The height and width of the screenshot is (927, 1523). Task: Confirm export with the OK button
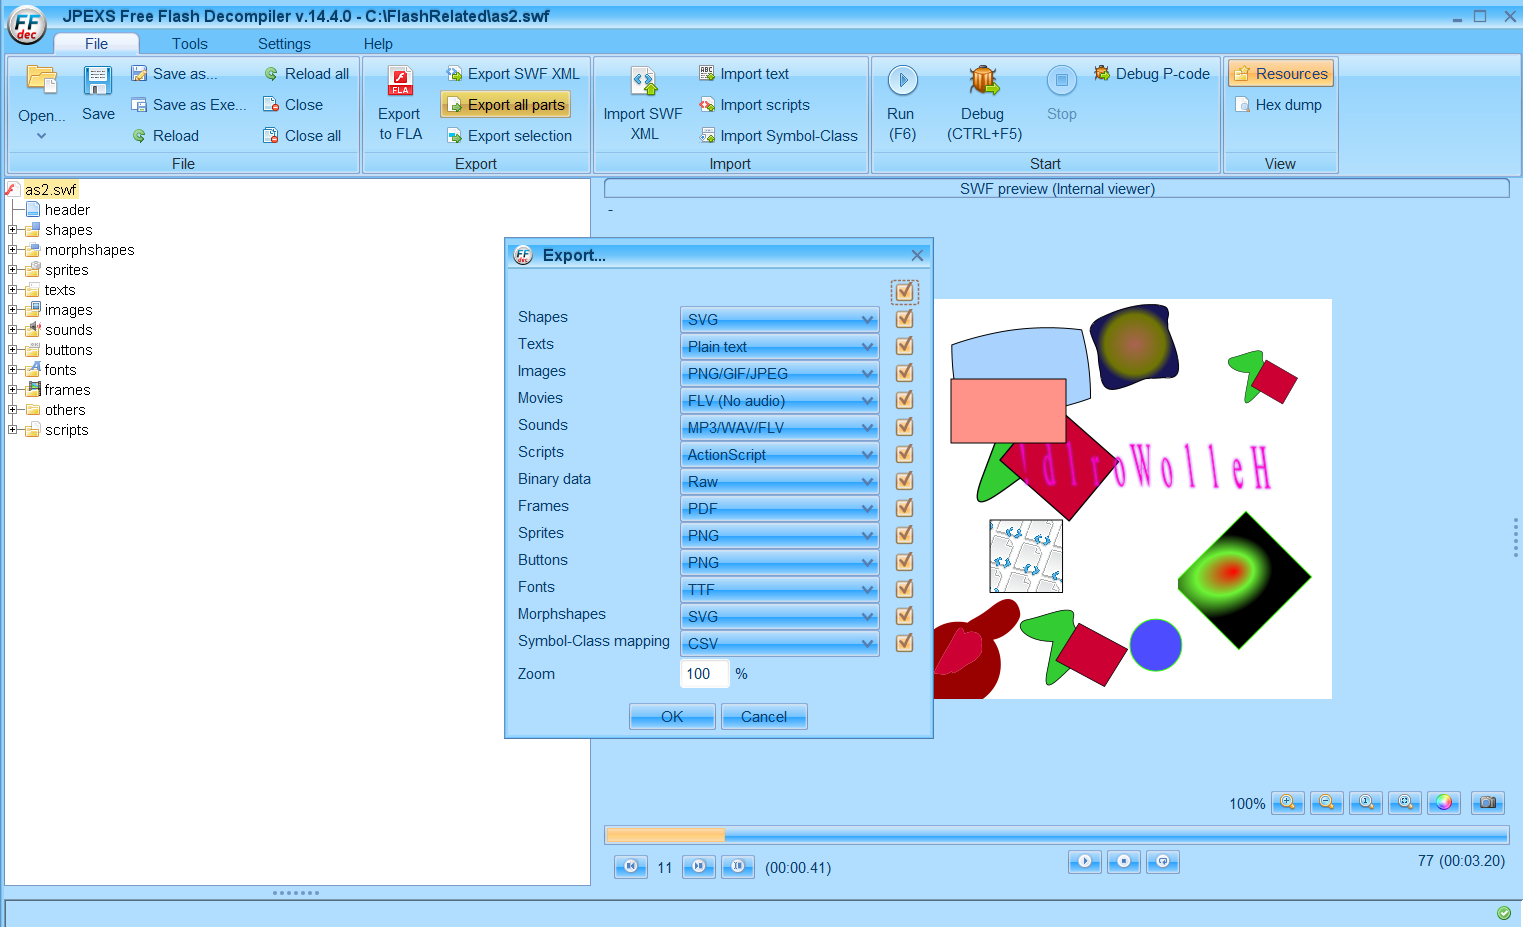[672, 717]
